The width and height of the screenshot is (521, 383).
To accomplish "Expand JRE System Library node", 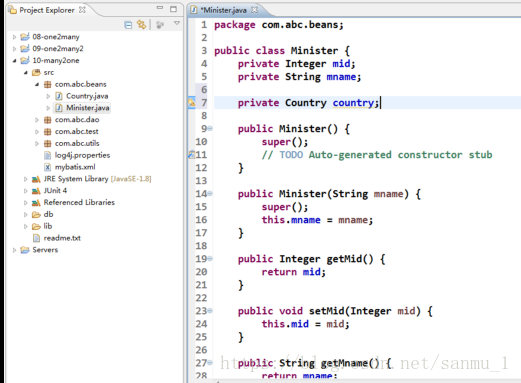I will [x=26, y=179].
